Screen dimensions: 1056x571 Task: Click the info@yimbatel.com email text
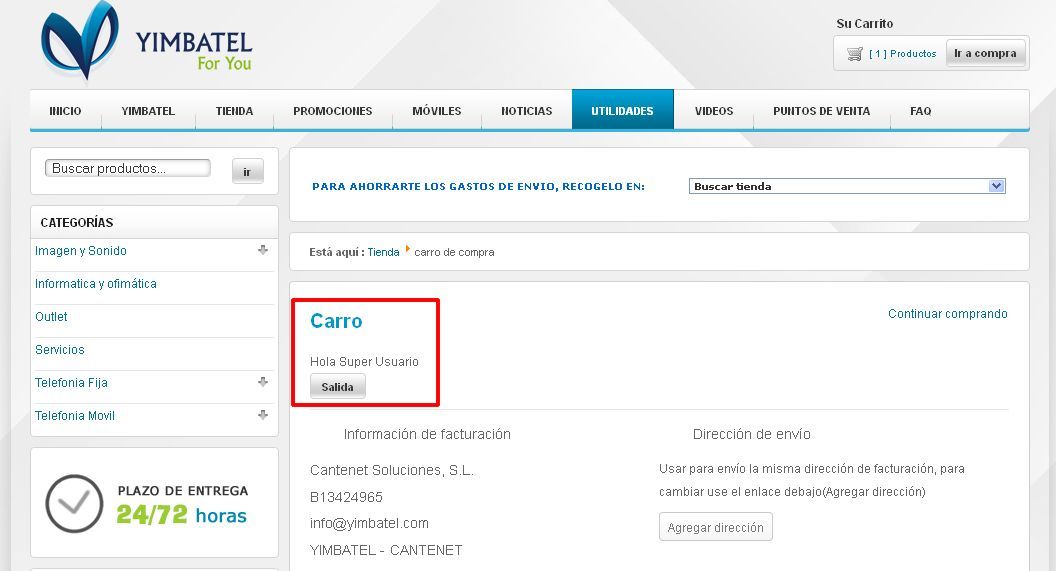pos(369,523)
